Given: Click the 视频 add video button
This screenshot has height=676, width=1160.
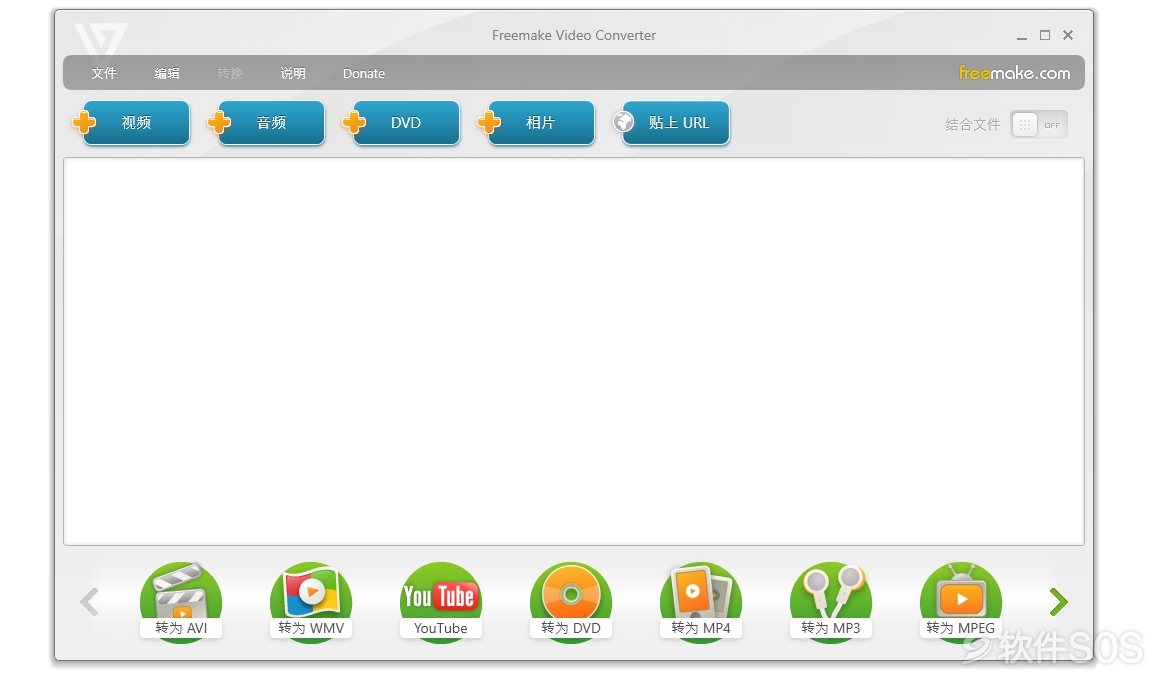Looking at the screenshot, I should click(131, 123).
